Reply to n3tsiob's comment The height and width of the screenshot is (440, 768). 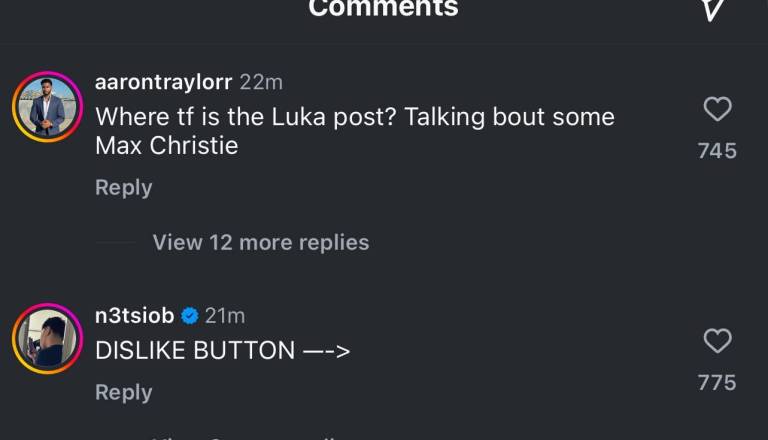[x=123, y=393]
